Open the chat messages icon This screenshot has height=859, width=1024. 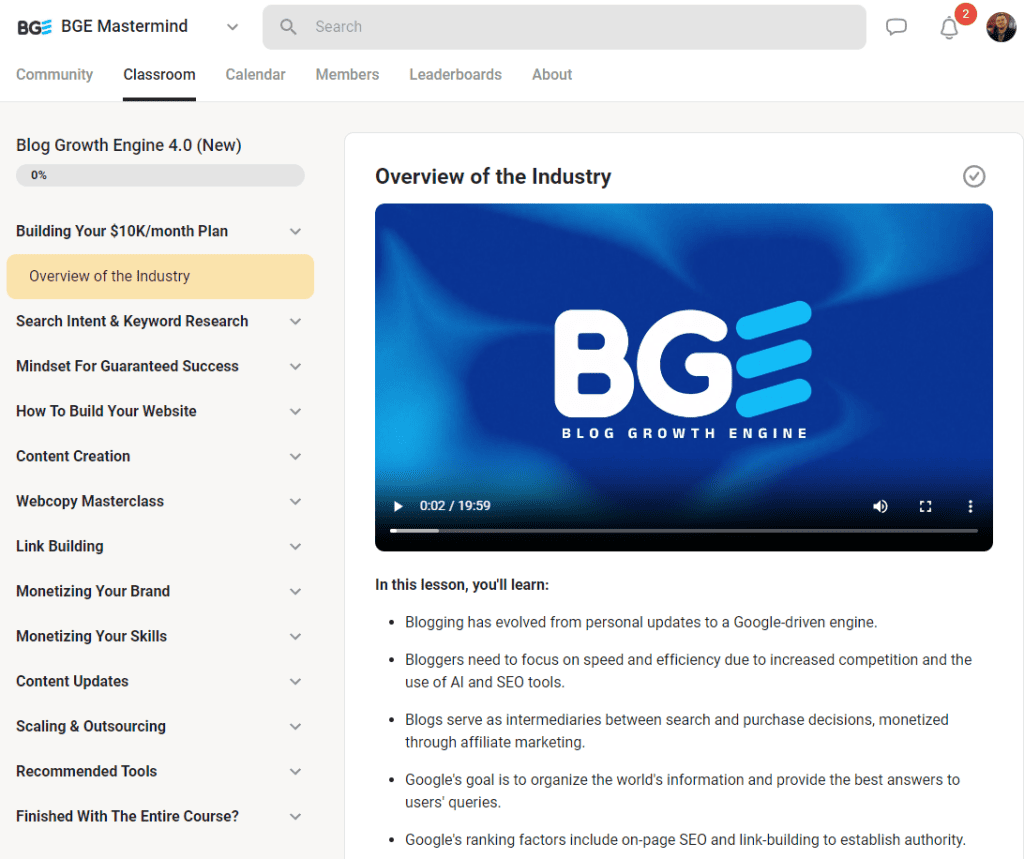(x=896, y=27)
